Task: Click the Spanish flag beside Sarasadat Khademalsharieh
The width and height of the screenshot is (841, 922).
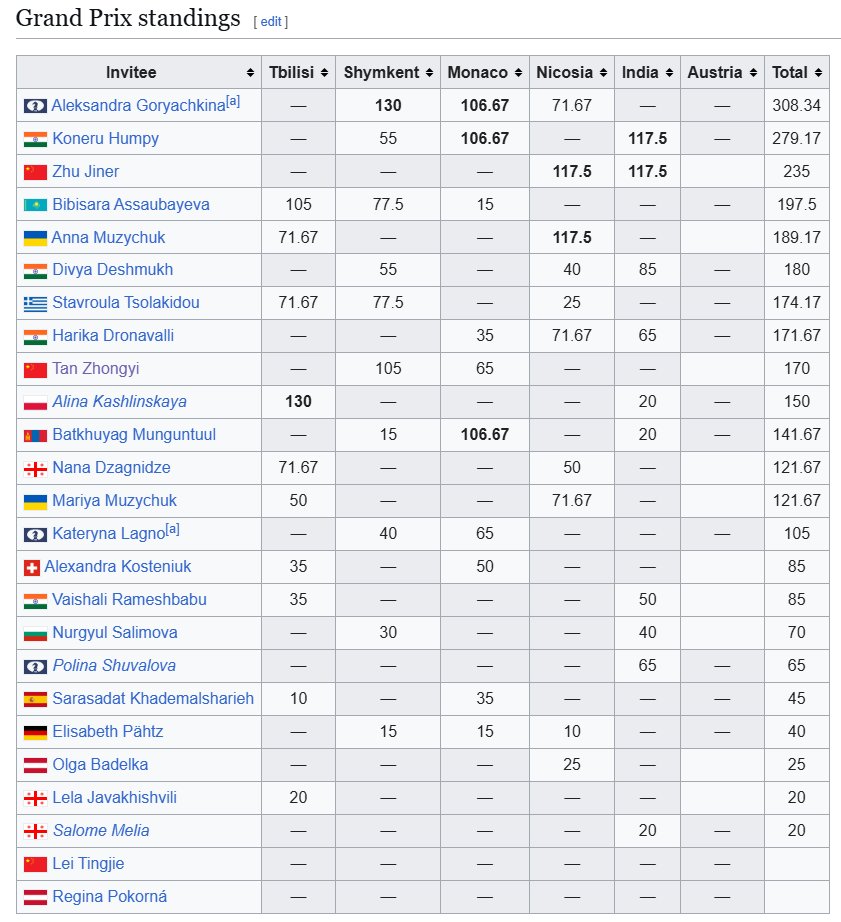Action: point(35,700)
